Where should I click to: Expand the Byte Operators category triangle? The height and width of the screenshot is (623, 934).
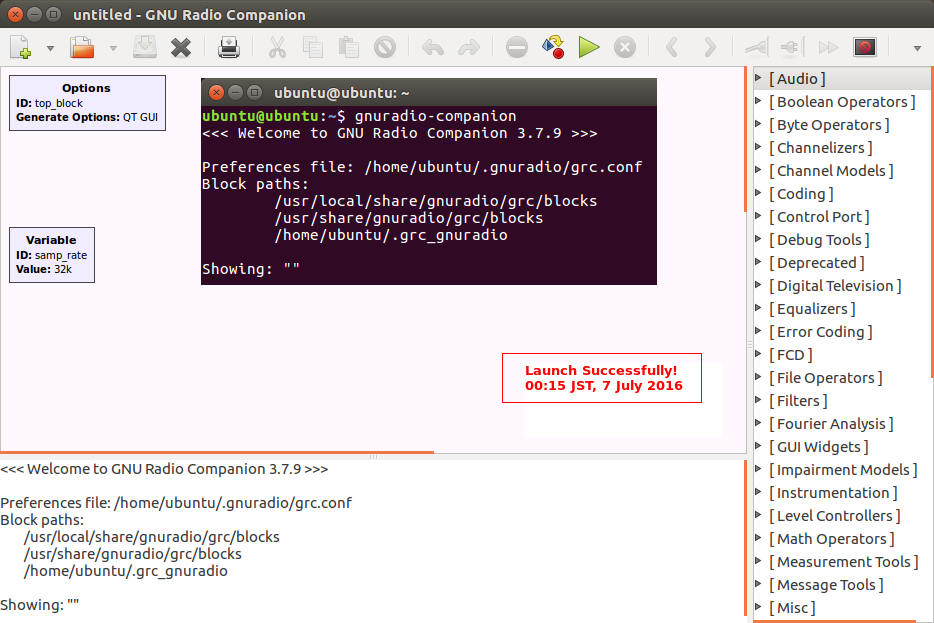pos(758,123)
